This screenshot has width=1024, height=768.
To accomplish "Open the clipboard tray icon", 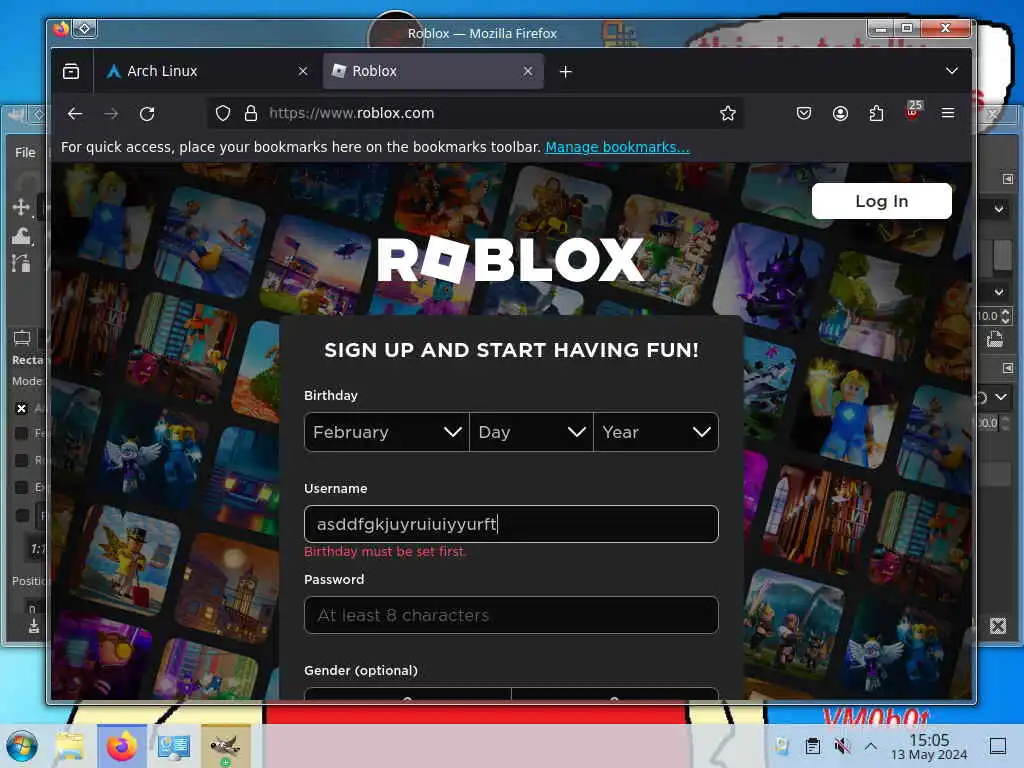I will pos(812,746).
